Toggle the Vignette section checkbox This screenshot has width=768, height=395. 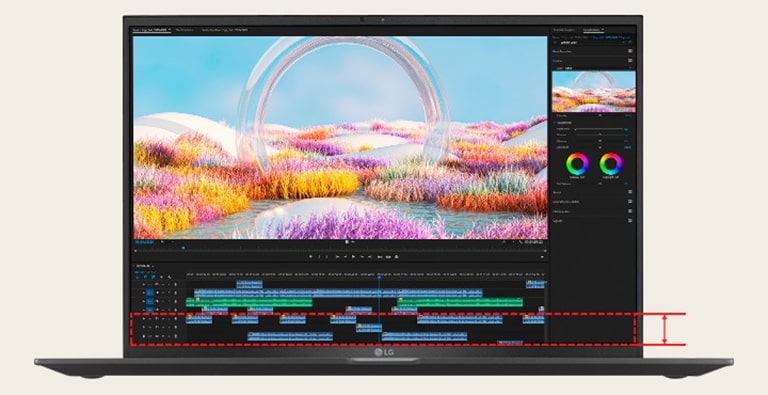click(x=630, y=221)
